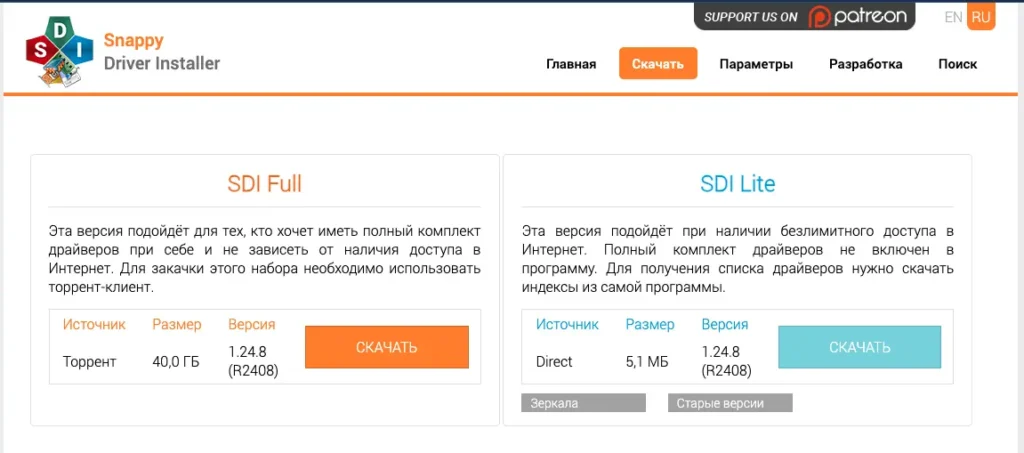Click the Snappy Driver Installer title text
The width and height of the screenshot is (1024, 453).
click(162, 52)
